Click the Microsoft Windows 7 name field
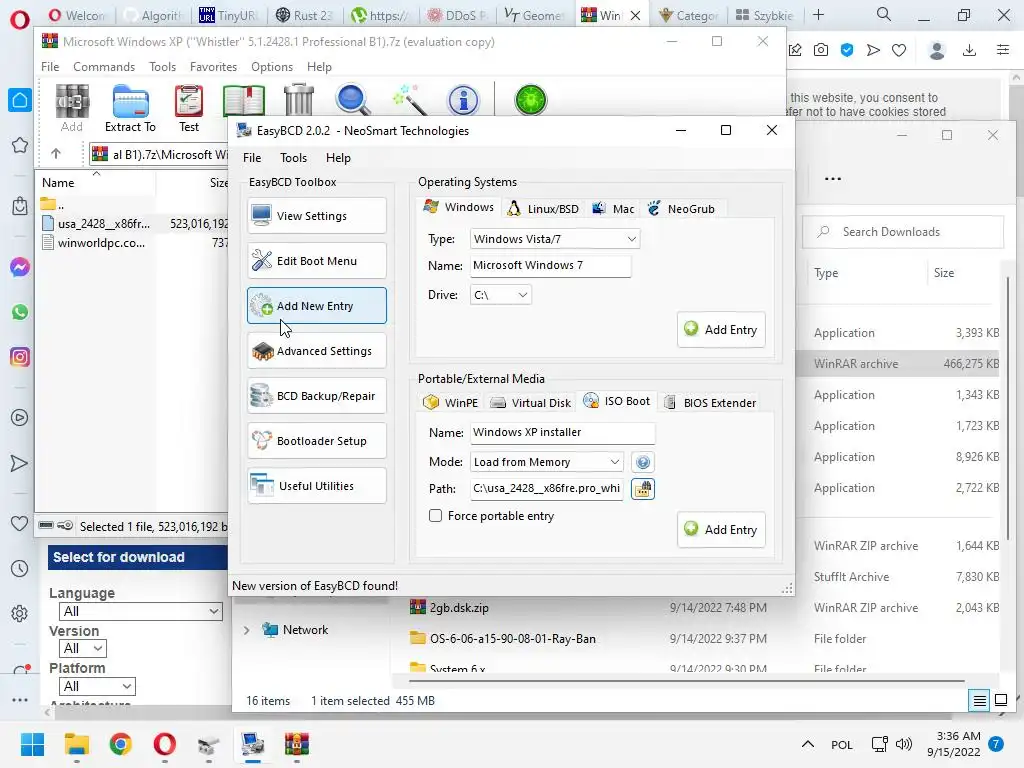Image resolution: width=1024 pixels, height=768 pixels. [x=551, y=265]
